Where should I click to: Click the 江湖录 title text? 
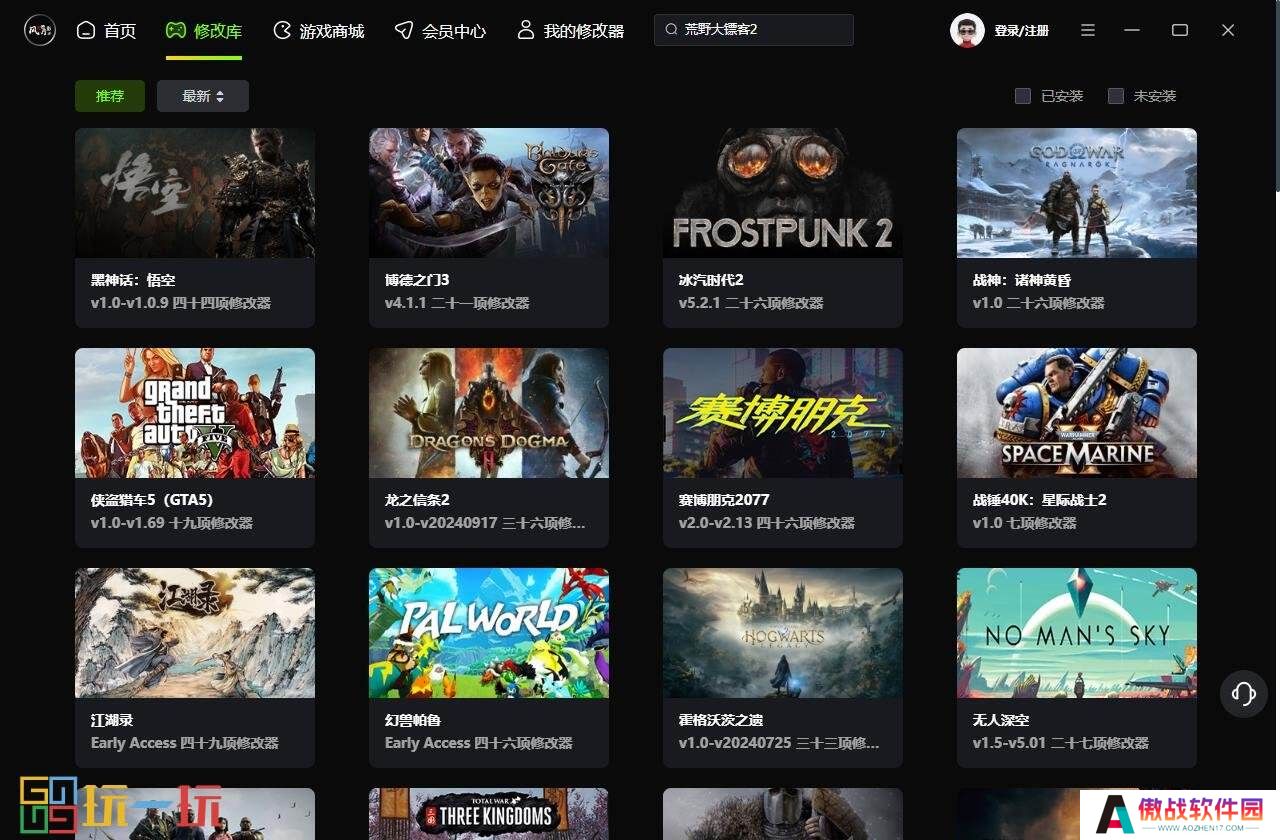[112, 720]
